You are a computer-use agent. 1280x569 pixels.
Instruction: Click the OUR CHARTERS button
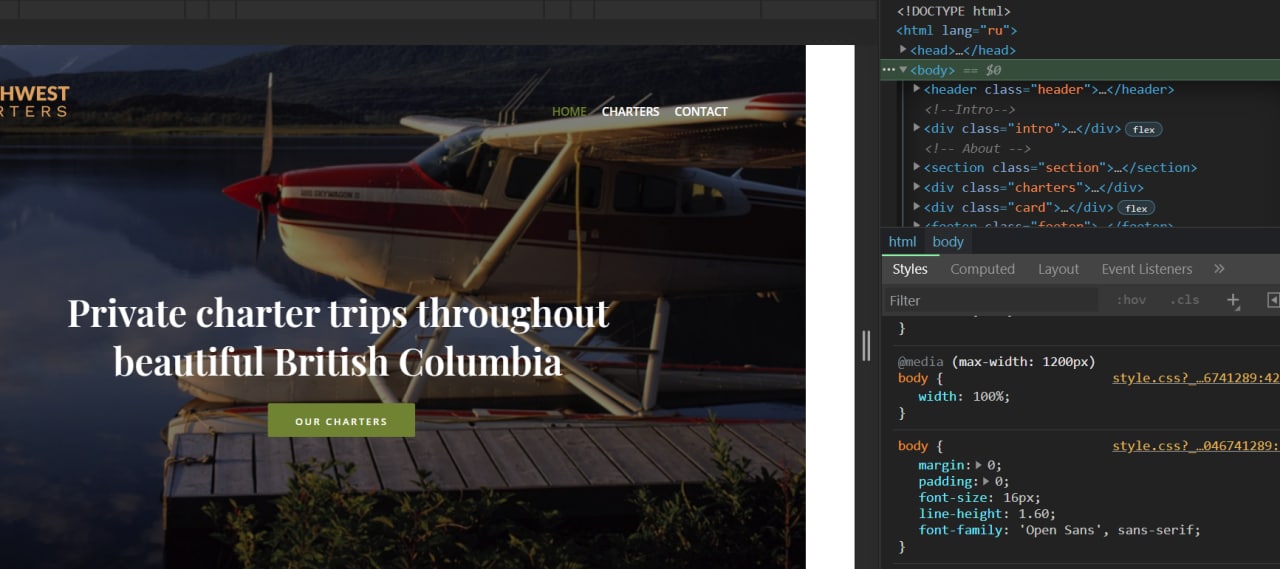pyautogui.click(x=341, y=421)
